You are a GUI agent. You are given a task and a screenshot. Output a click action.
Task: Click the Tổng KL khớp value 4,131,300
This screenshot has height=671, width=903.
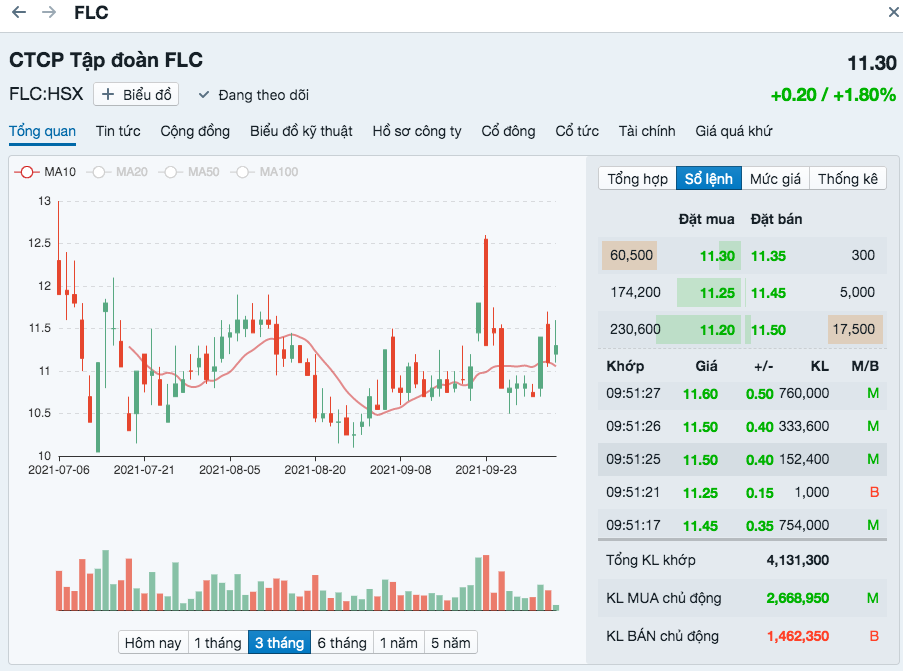click(x=798, y=560)
